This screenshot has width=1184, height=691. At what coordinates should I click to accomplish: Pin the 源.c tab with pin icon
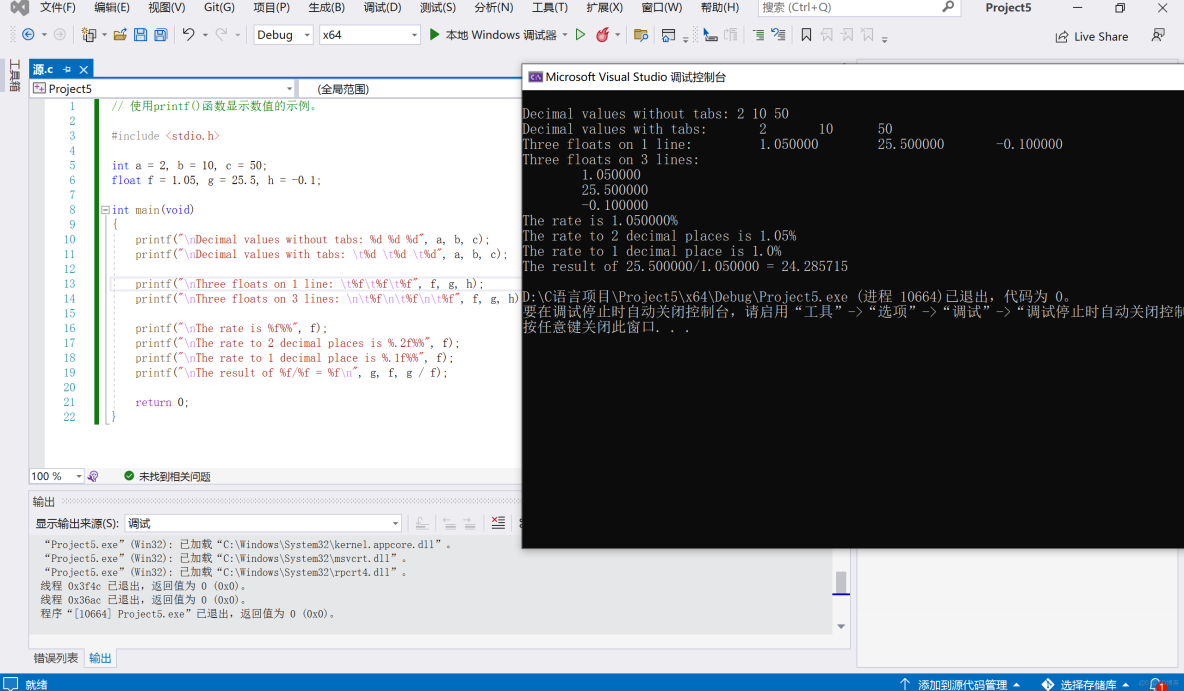point(67,69)
